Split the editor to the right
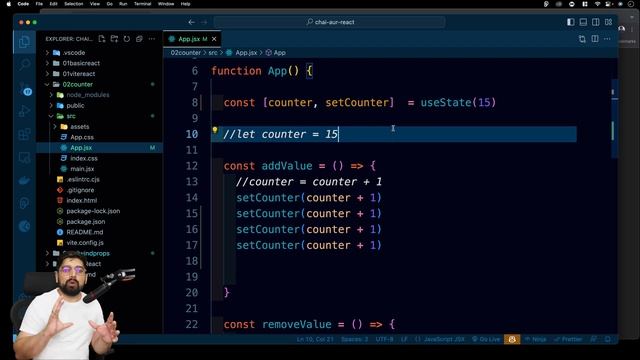The width and height of the screenshot is (640, 360). [595, 39]
